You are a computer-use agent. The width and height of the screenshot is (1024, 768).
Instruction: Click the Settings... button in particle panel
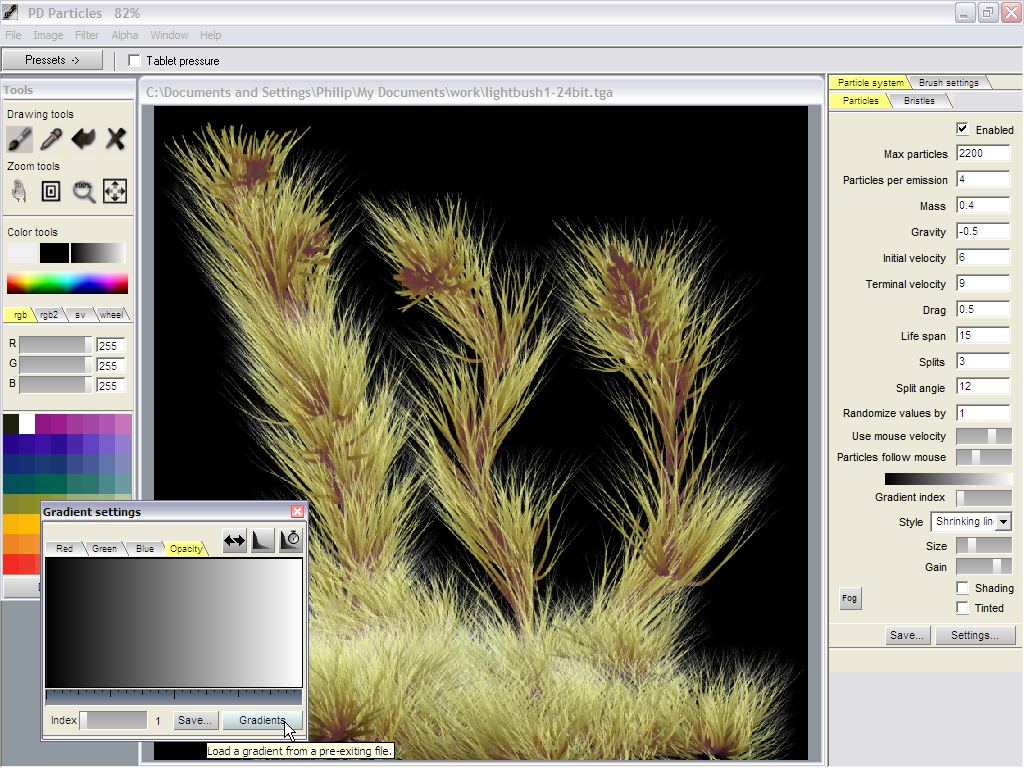[974, 635]
